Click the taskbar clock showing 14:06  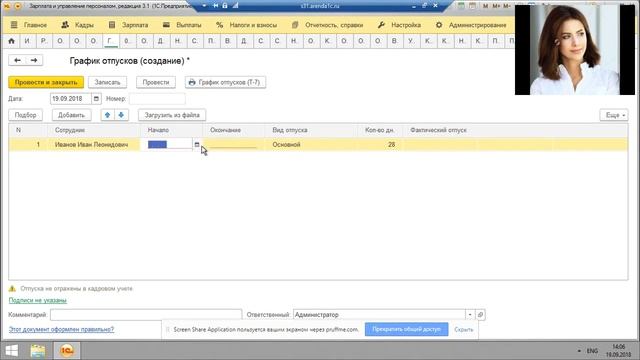tap(619, 351)
